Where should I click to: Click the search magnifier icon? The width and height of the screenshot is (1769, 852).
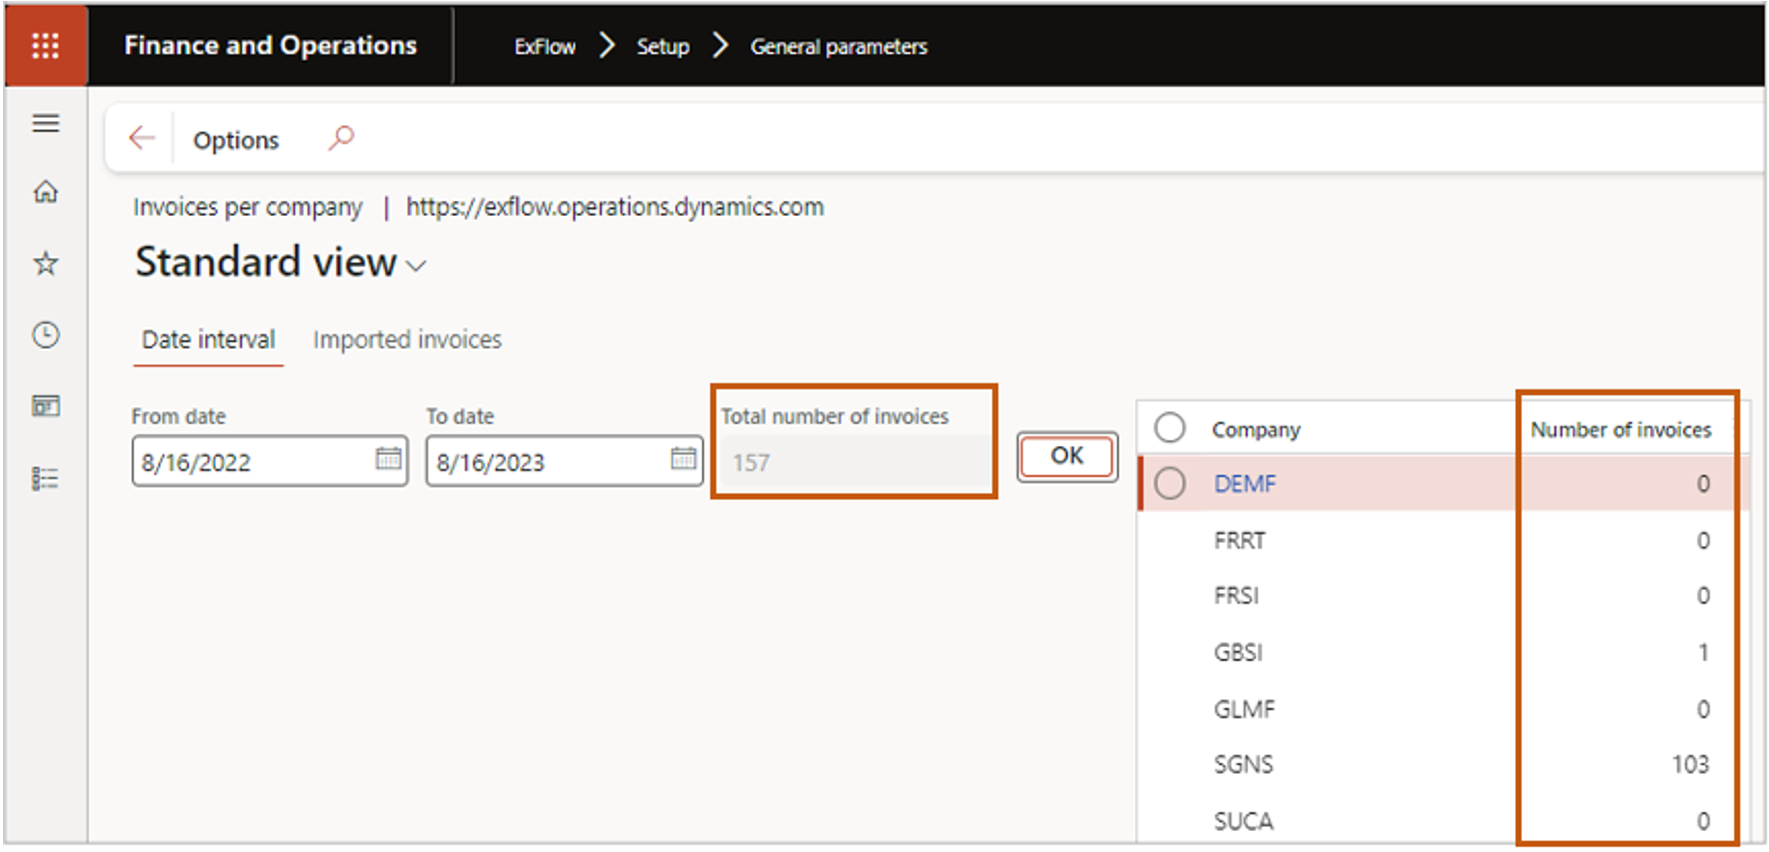(x=341, y=138)
